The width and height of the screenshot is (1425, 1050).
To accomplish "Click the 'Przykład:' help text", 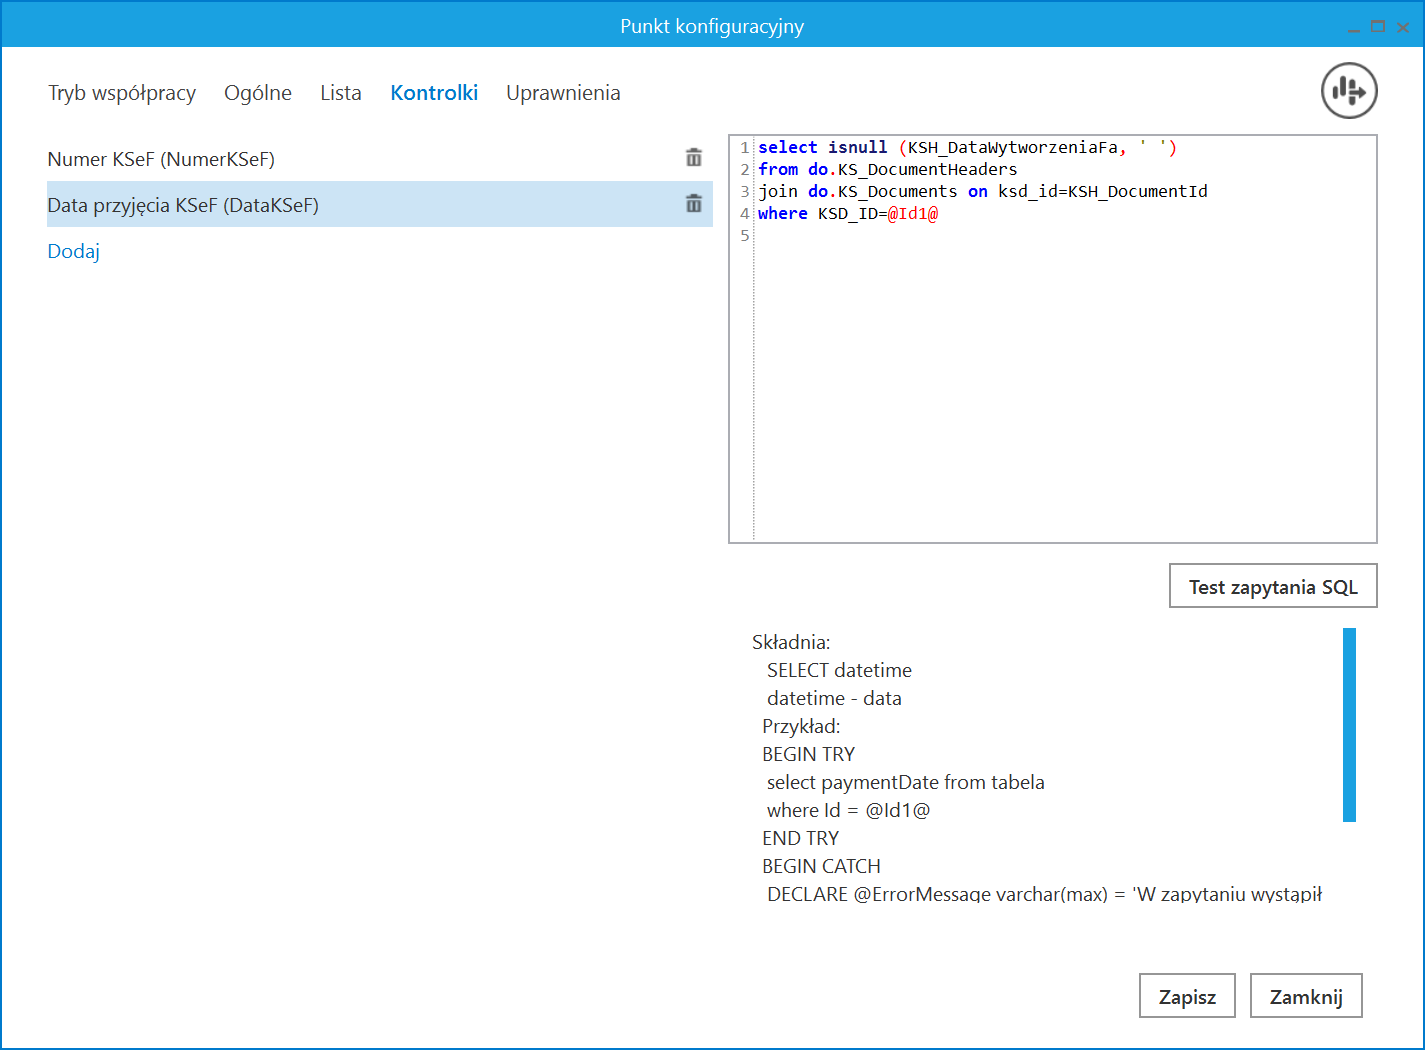I will click(x=801, y=726).
